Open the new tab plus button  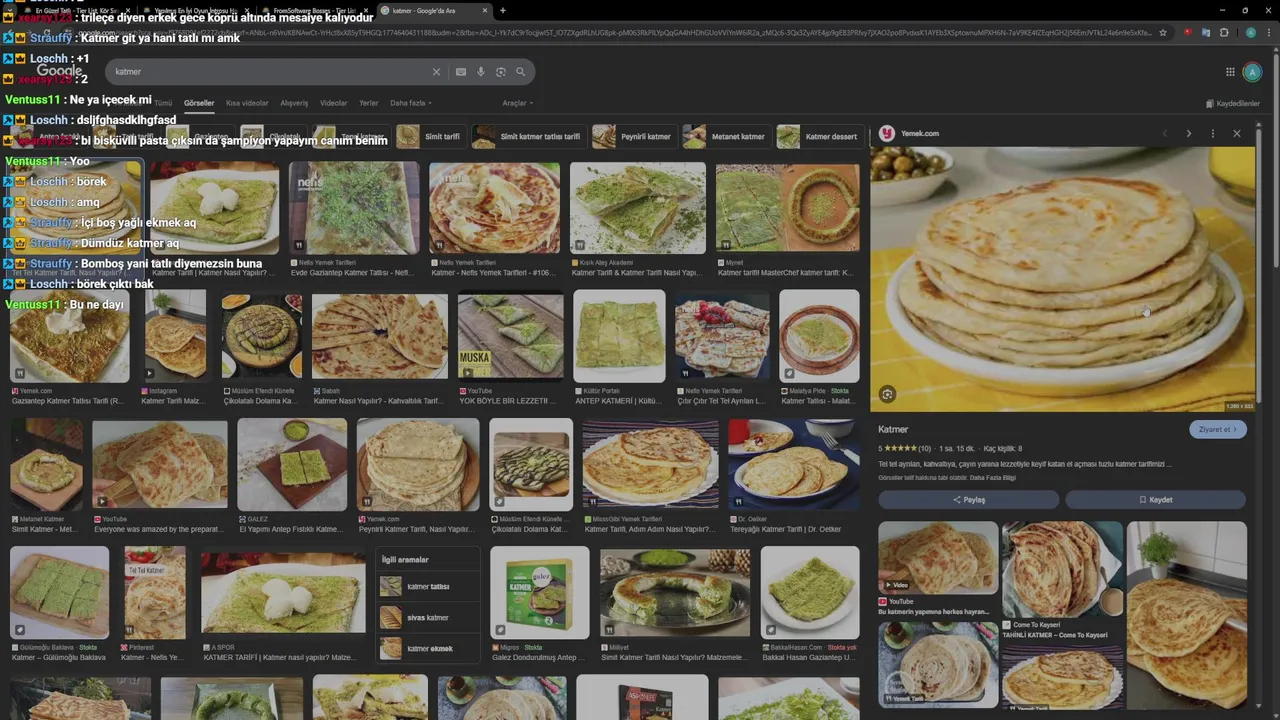502,10
